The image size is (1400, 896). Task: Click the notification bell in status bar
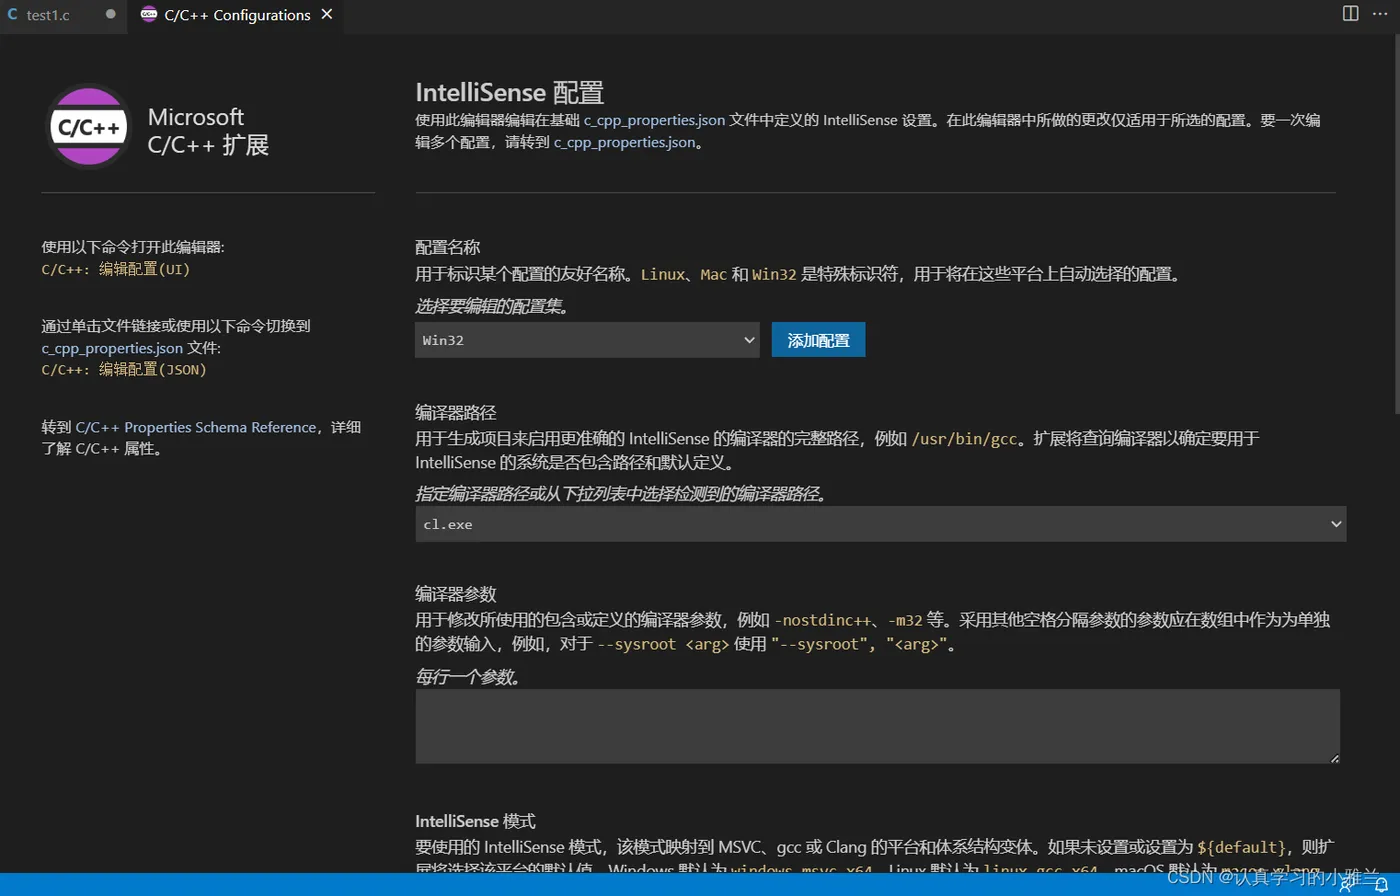pyautogui.click(x=1380, y=885)
